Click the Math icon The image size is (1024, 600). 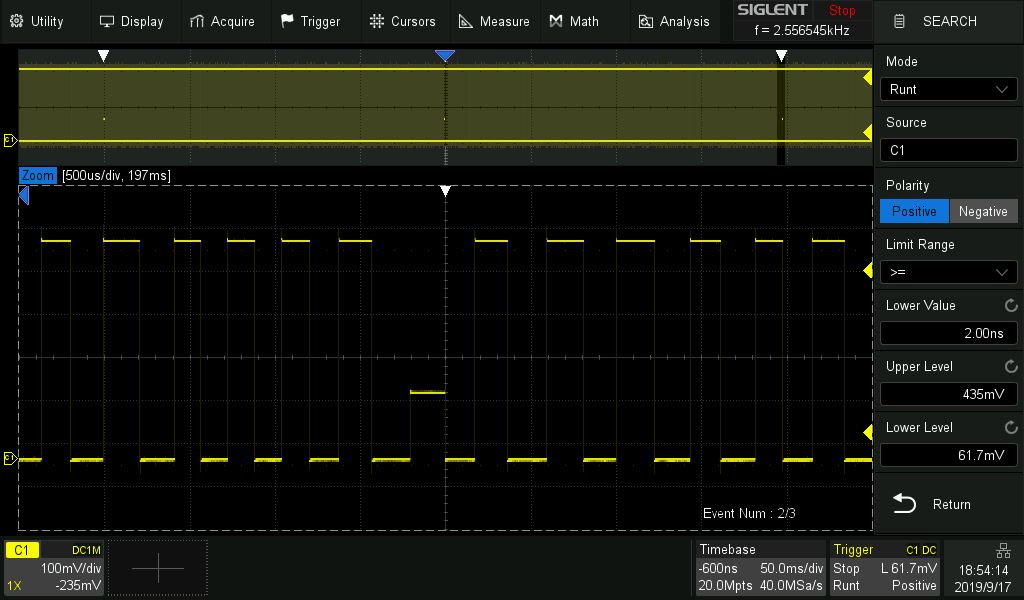(x=556, y=21)
